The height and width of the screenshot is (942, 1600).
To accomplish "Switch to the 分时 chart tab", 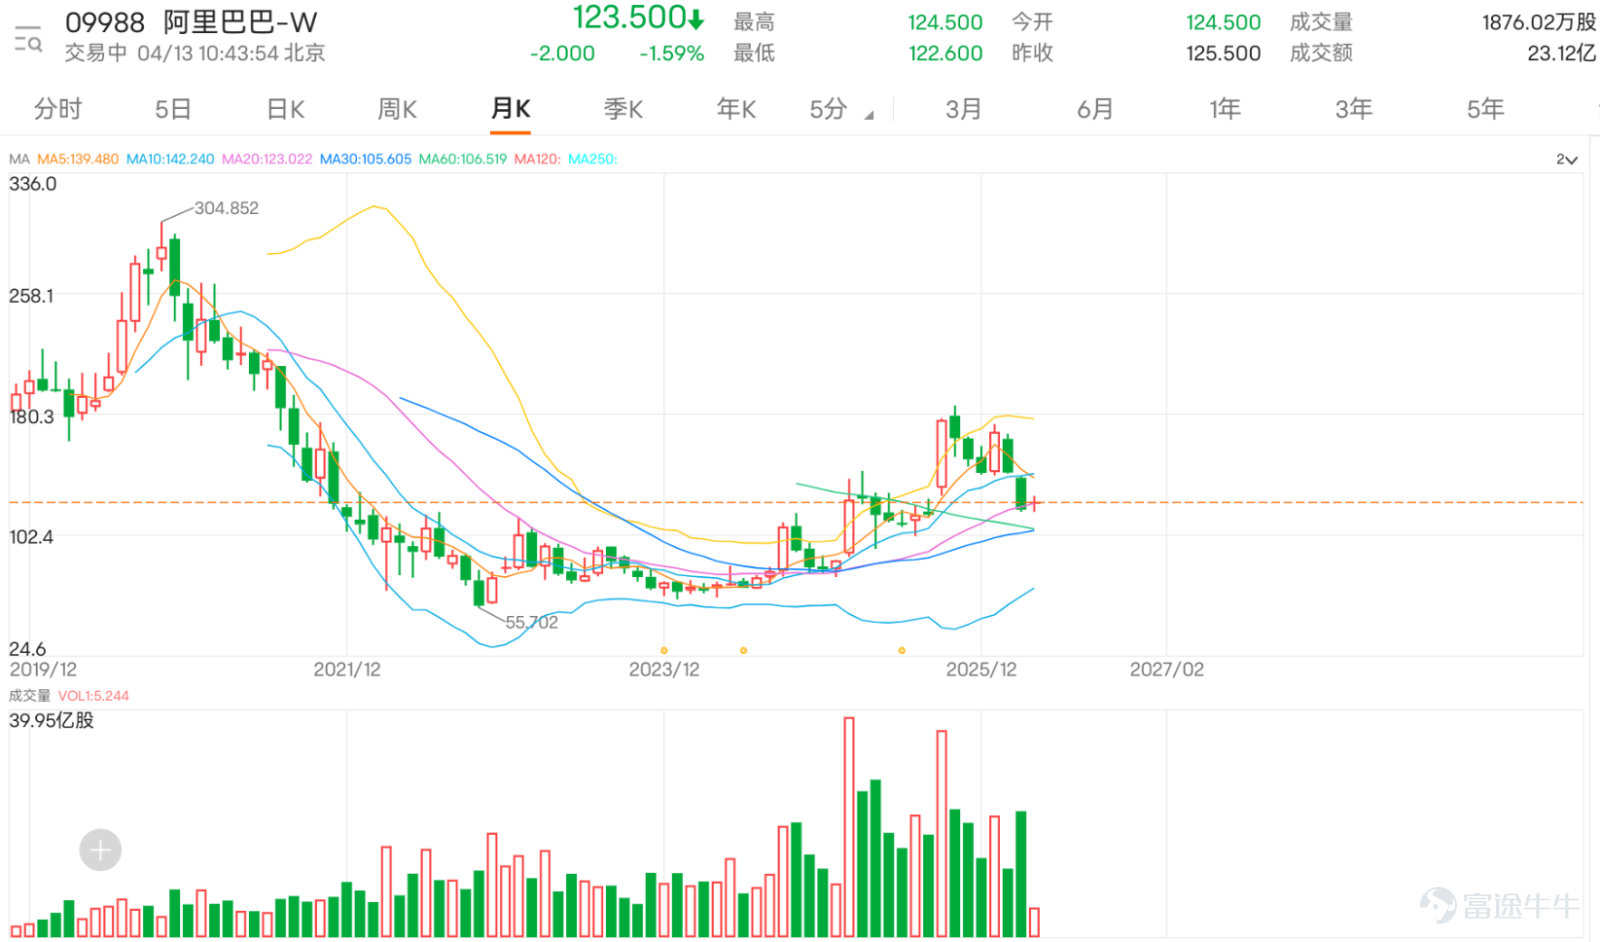I will click(x=58, y=109).
